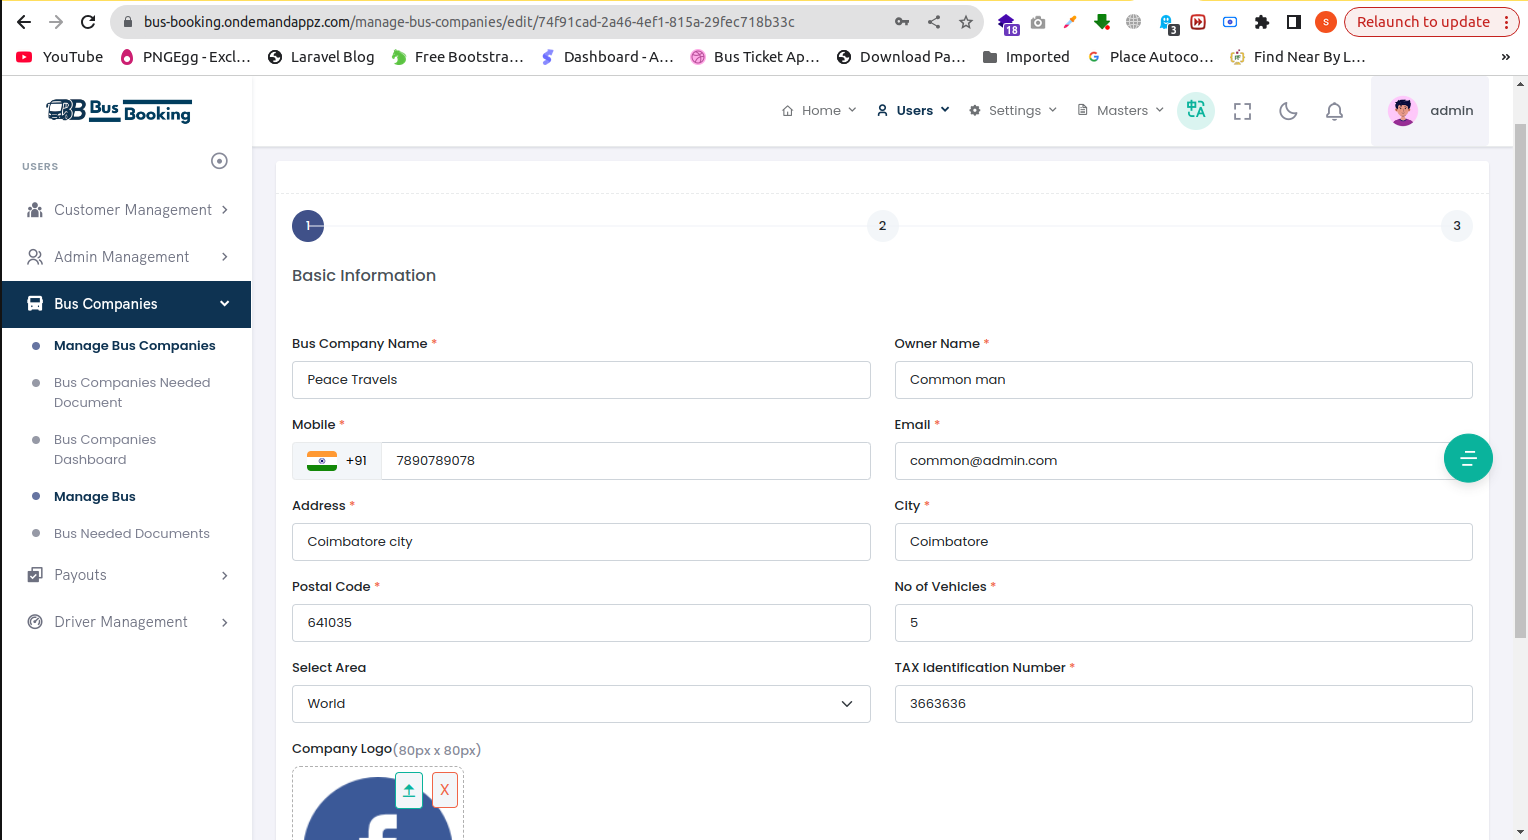Bookmark this page with the star icon
This screenshot has width=1528, height=840.
[x=966, y=22]
